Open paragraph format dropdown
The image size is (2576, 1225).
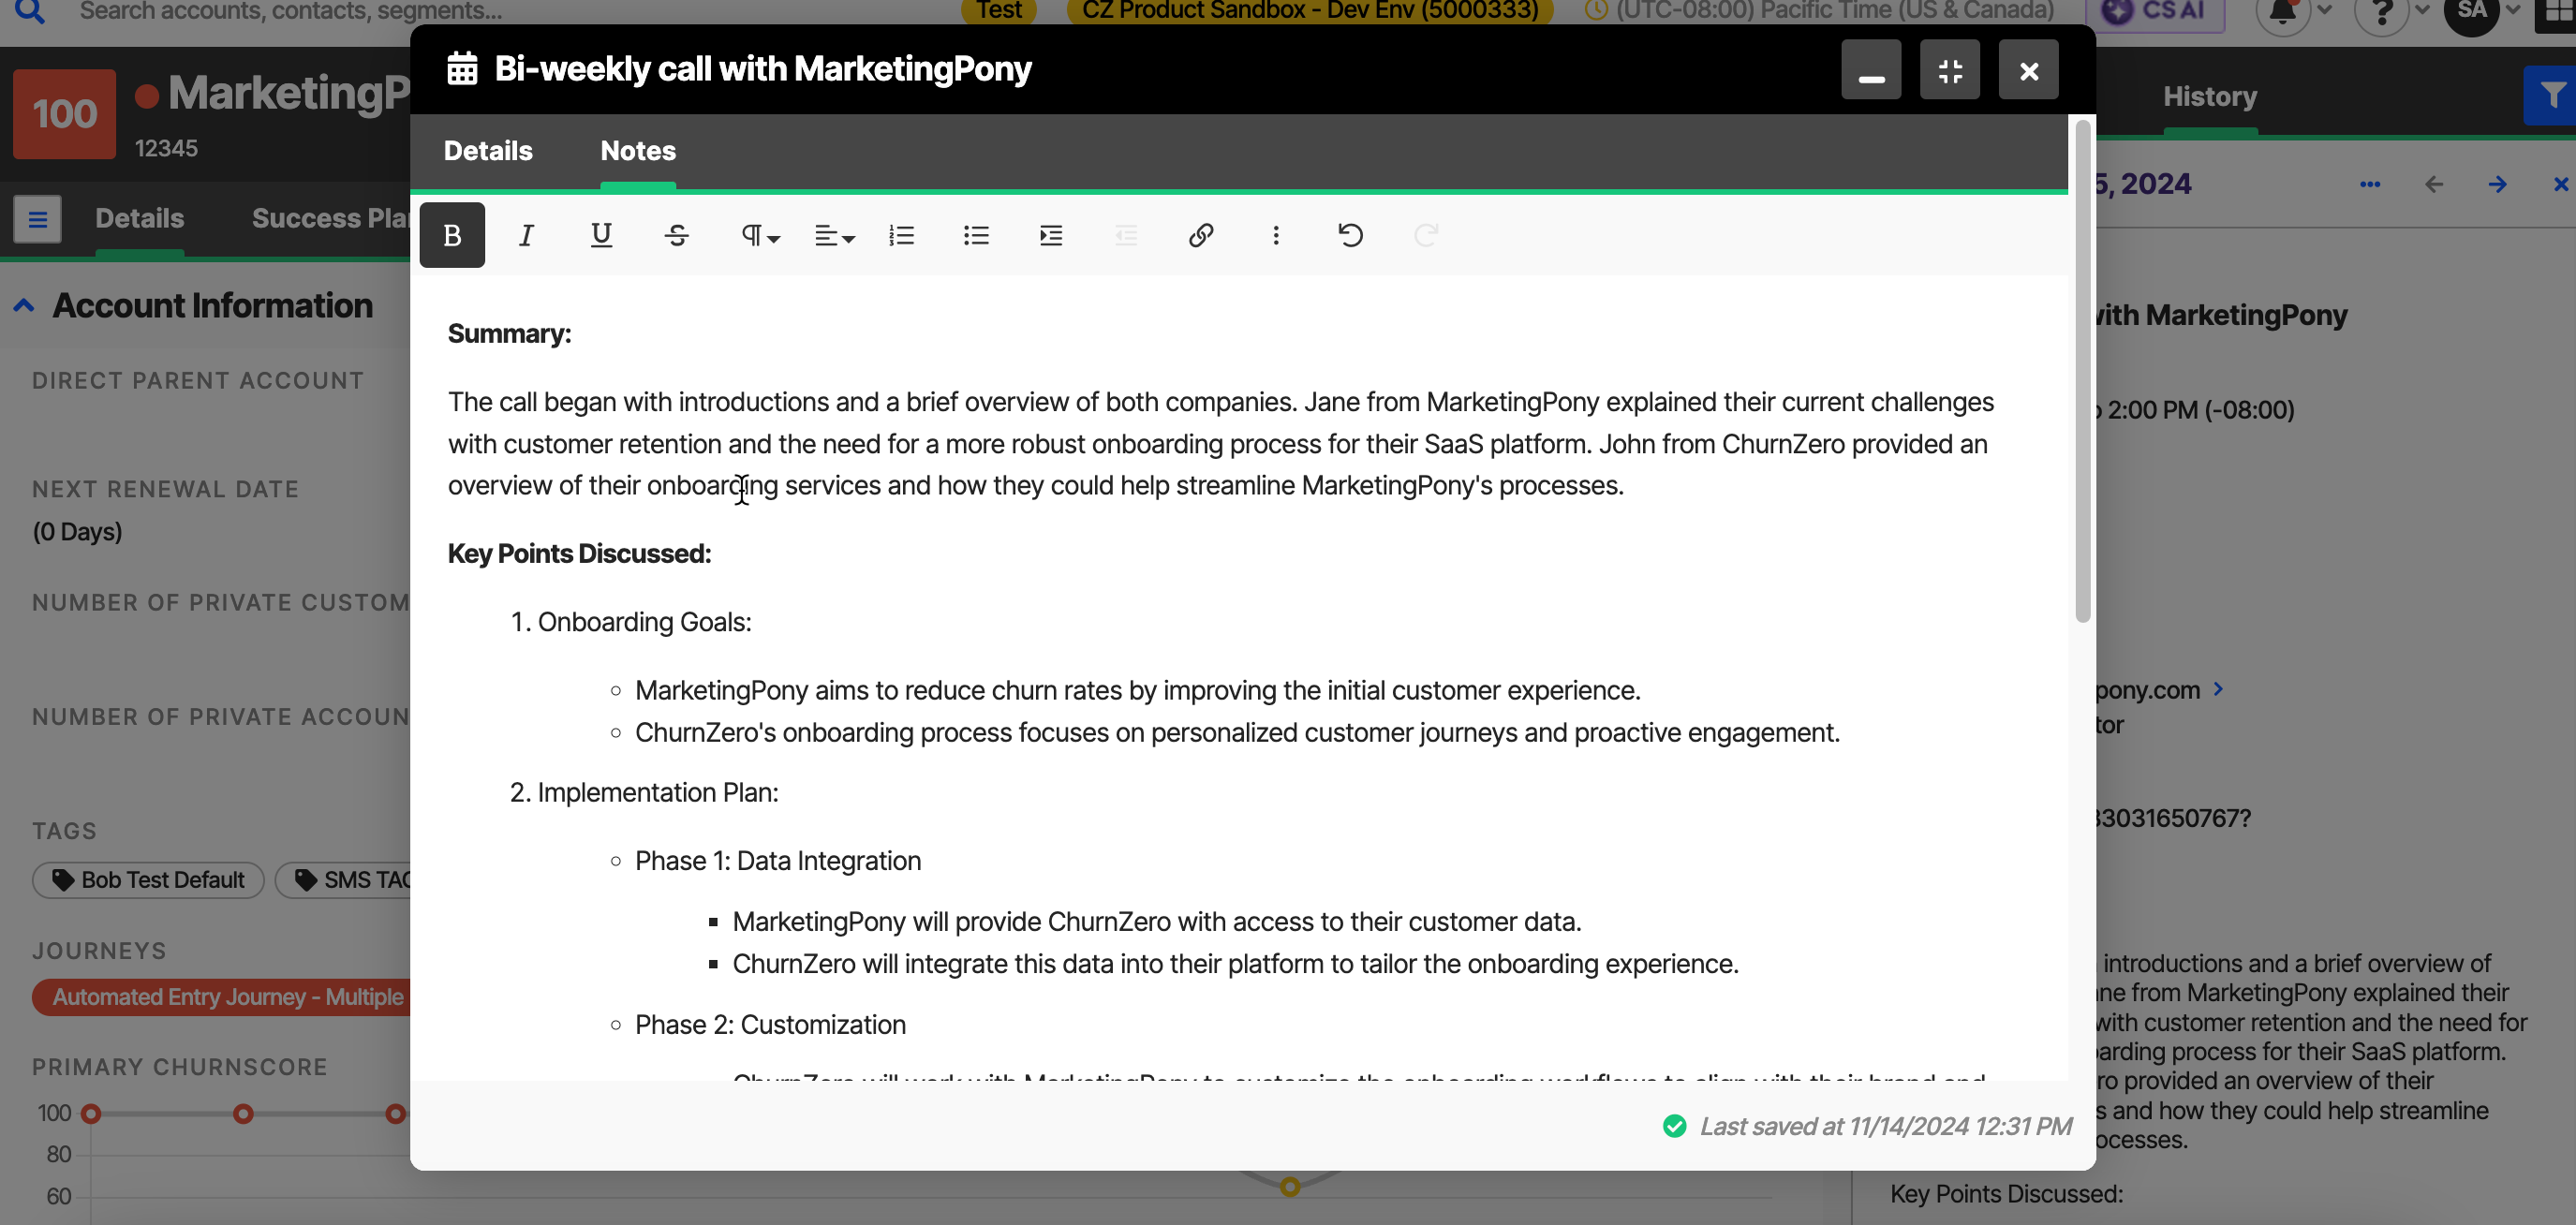coord(759,235)
